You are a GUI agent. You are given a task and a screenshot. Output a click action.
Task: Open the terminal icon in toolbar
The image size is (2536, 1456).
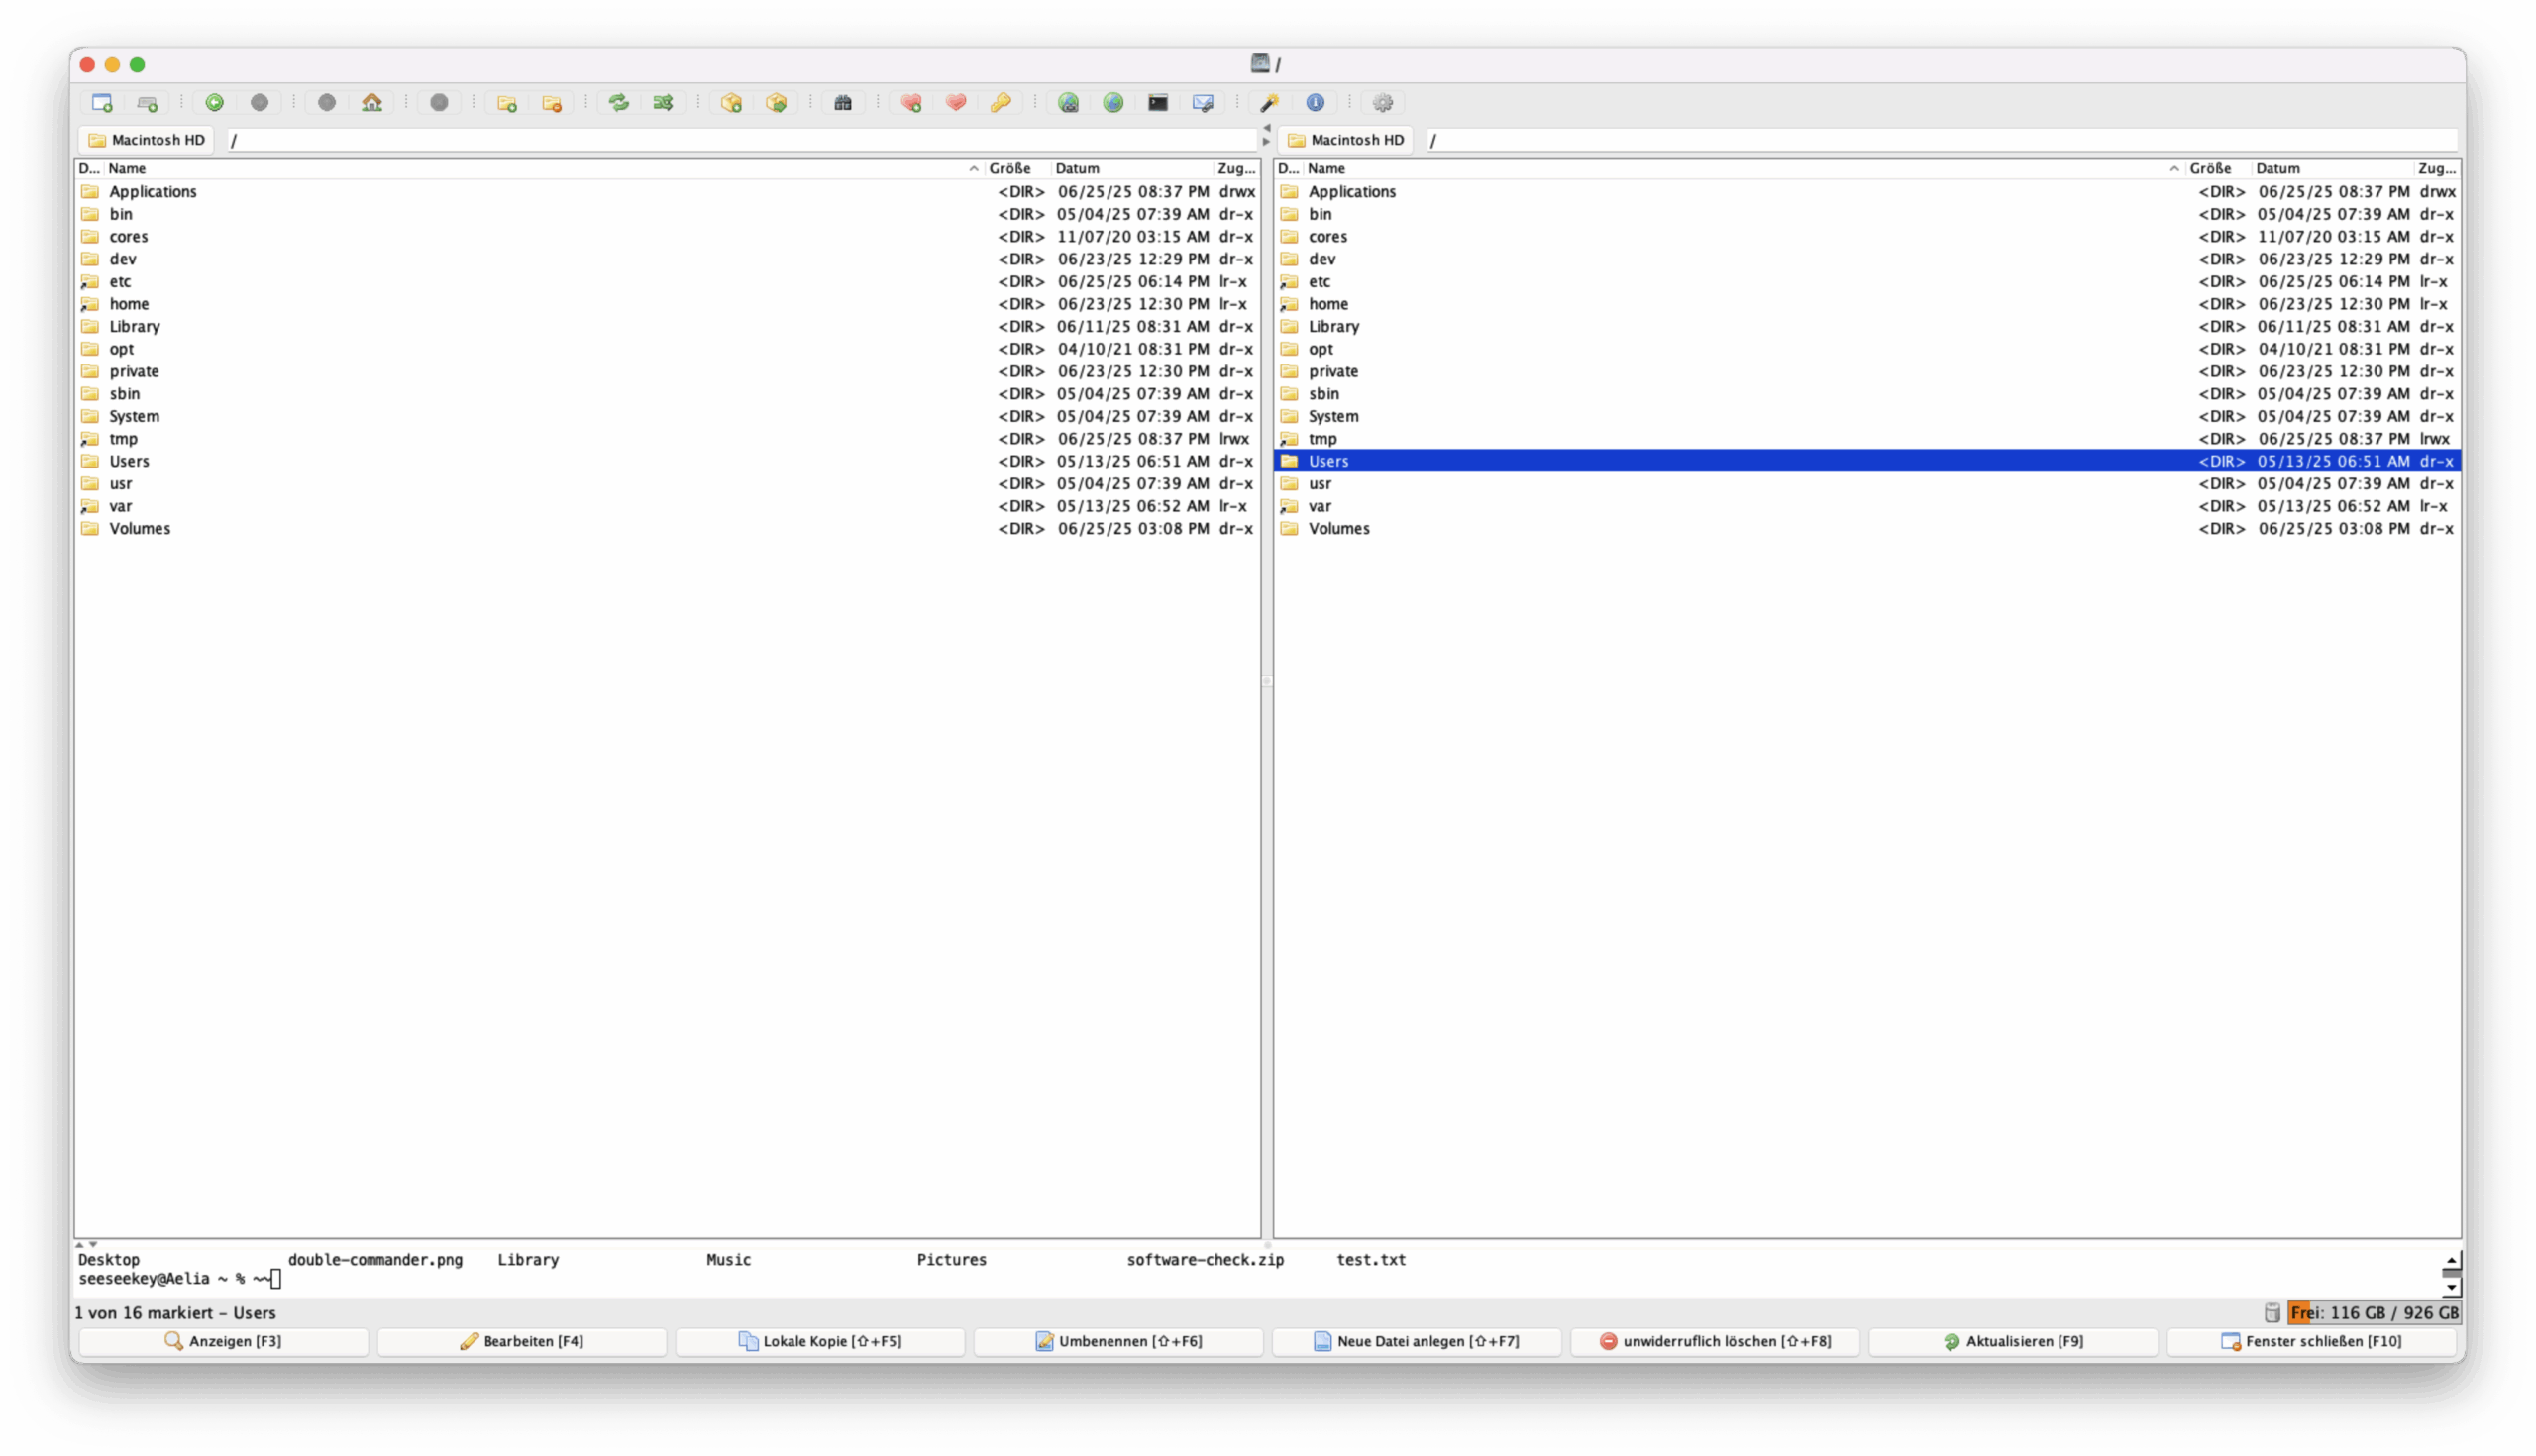(x=1158, y=102)
